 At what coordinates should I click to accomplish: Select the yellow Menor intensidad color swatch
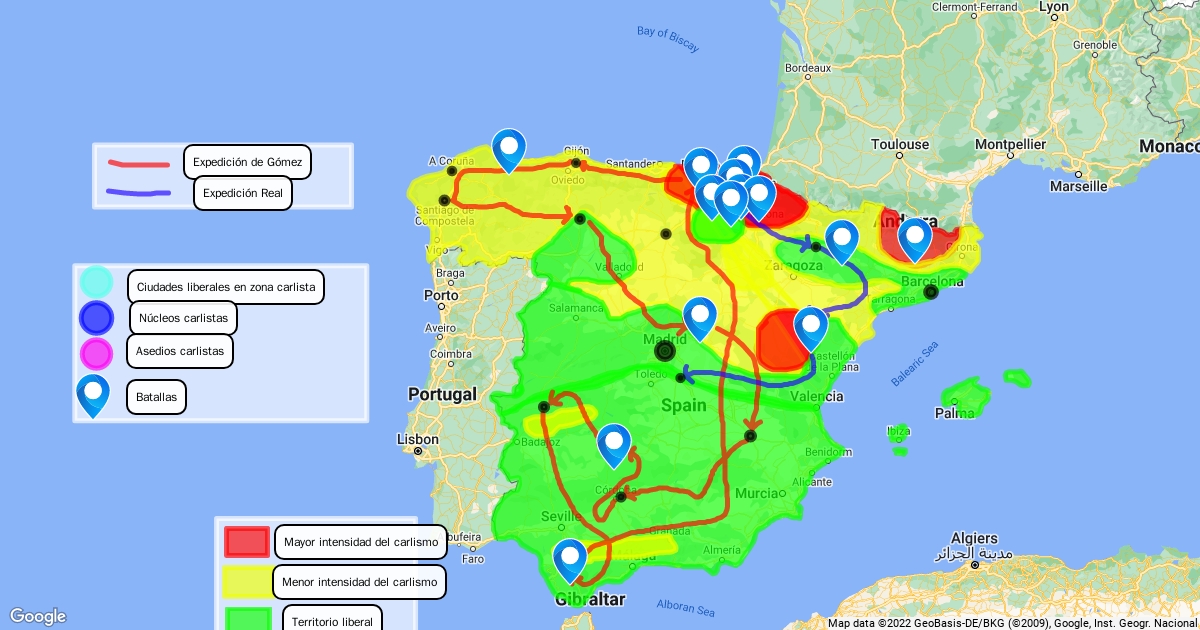pos(246,581)
